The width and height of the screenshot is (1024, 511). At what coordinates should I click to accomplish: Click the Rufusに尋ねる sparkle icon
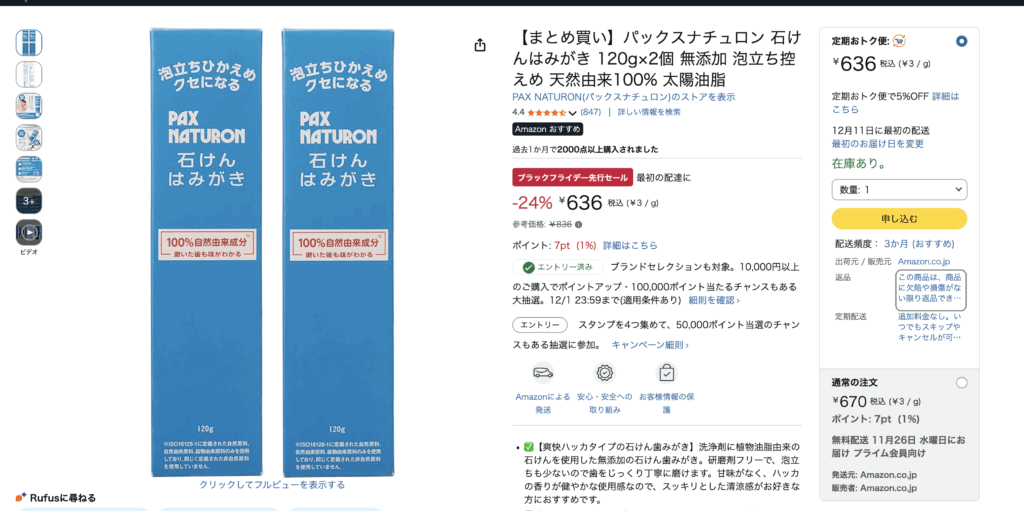coord(21,497)
